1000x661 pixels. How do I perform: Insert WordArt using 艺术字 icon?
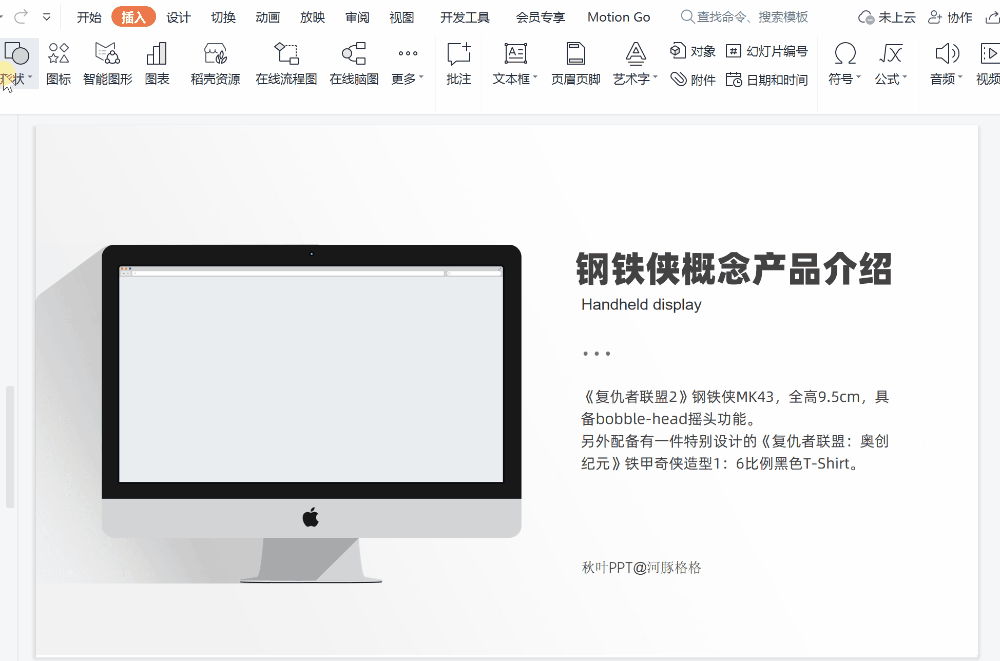point(635,54)
